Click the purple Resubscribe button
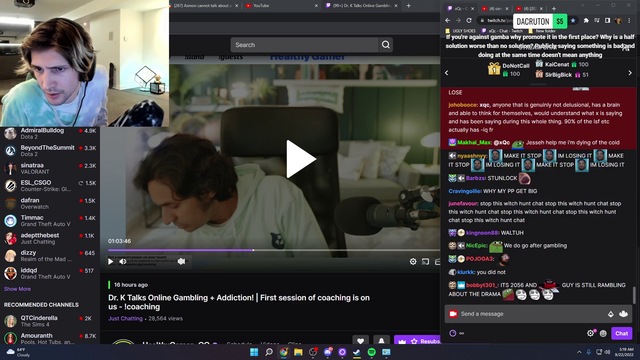The width and height of the screenshot is (640, 360). pyautogui.click(x=417, y=341)
